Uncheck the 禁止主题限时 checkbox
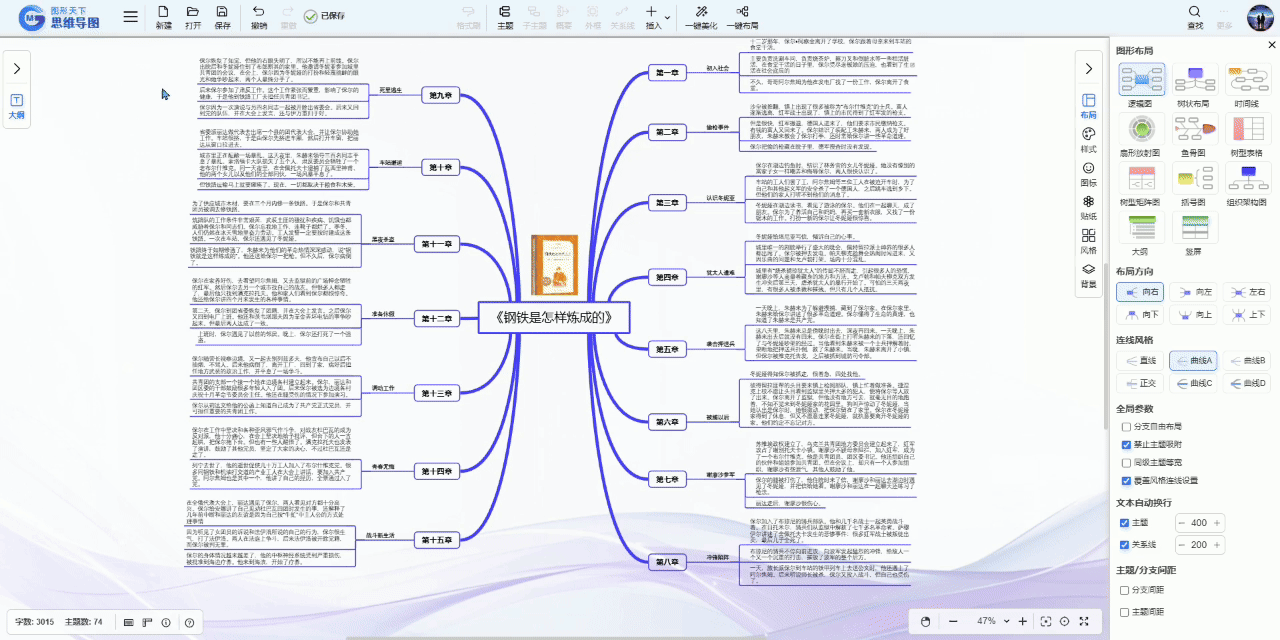 click(x=1126, y=444)
